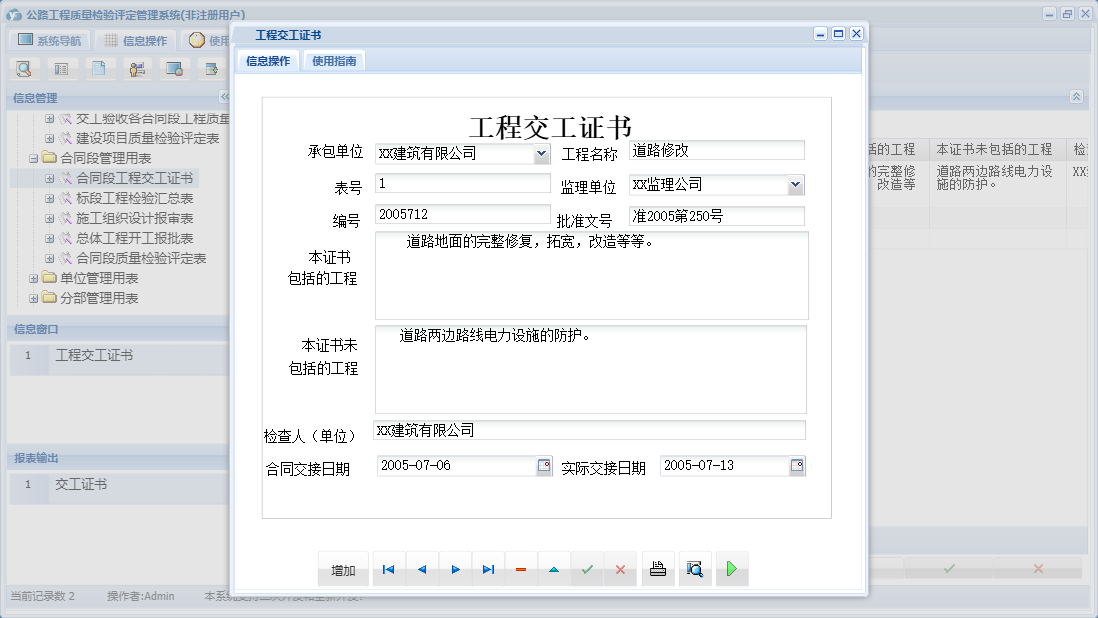
Task: Open print preview of the certificate
Action: 695,568
